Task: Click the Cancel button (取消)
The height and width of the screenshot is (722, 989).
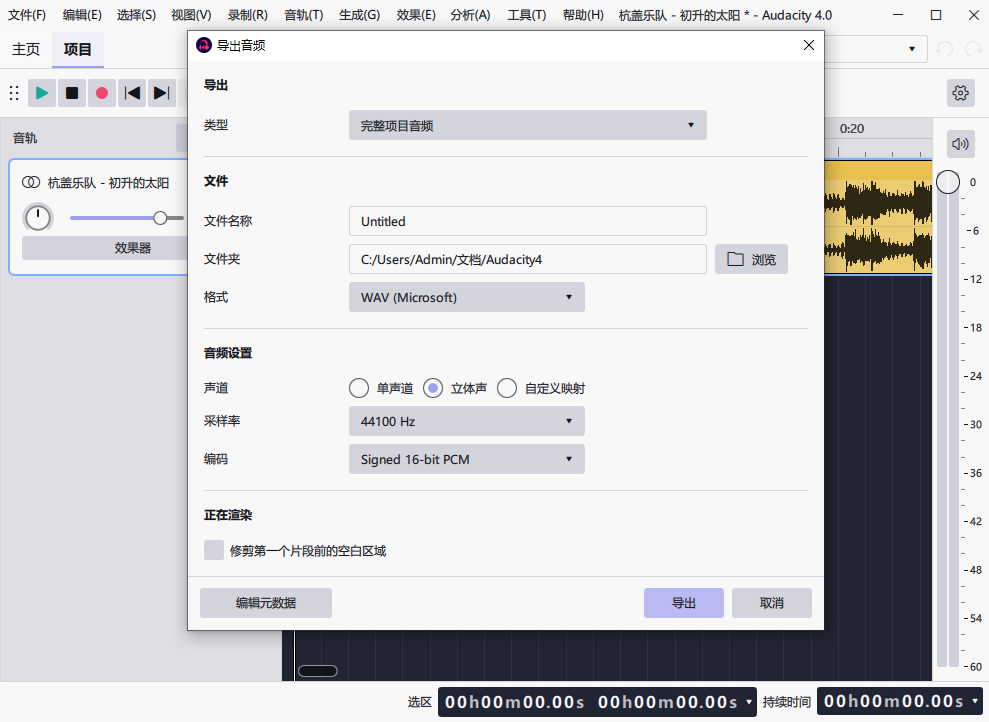Action: coord(771,603)
